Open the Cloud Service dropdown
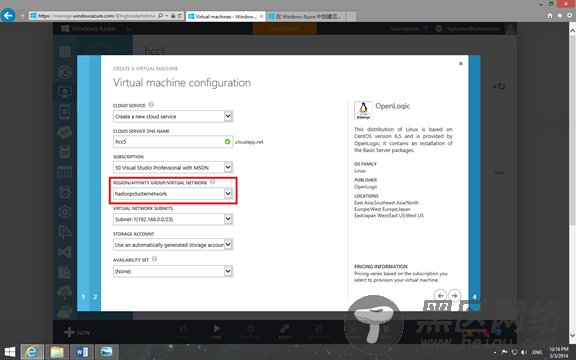This screenshot has width=576, height=360. coord(228,116)
